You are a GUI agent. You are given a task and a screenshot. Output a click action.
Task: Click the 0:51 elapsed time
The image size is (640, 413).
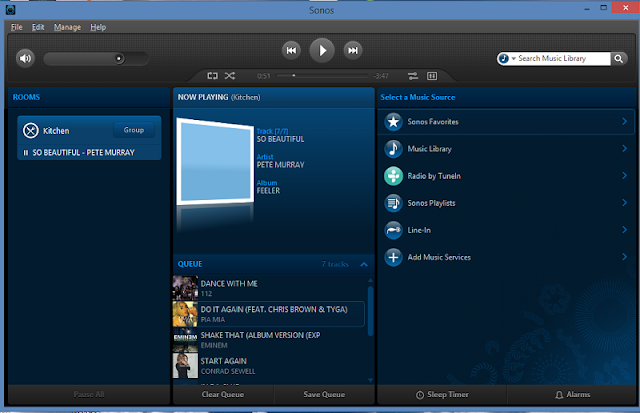[264, 76]
